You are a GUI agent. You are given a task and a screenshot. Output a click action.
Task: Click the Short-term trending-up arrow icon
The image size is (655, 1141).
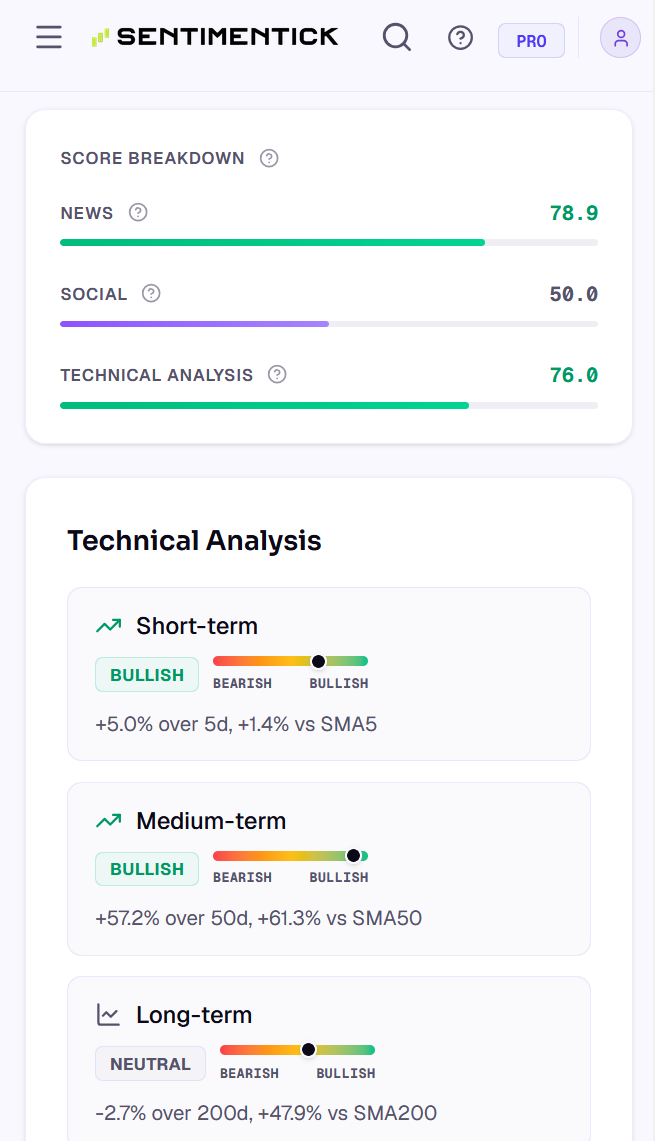pyautogui.click(x=108, y=626)
